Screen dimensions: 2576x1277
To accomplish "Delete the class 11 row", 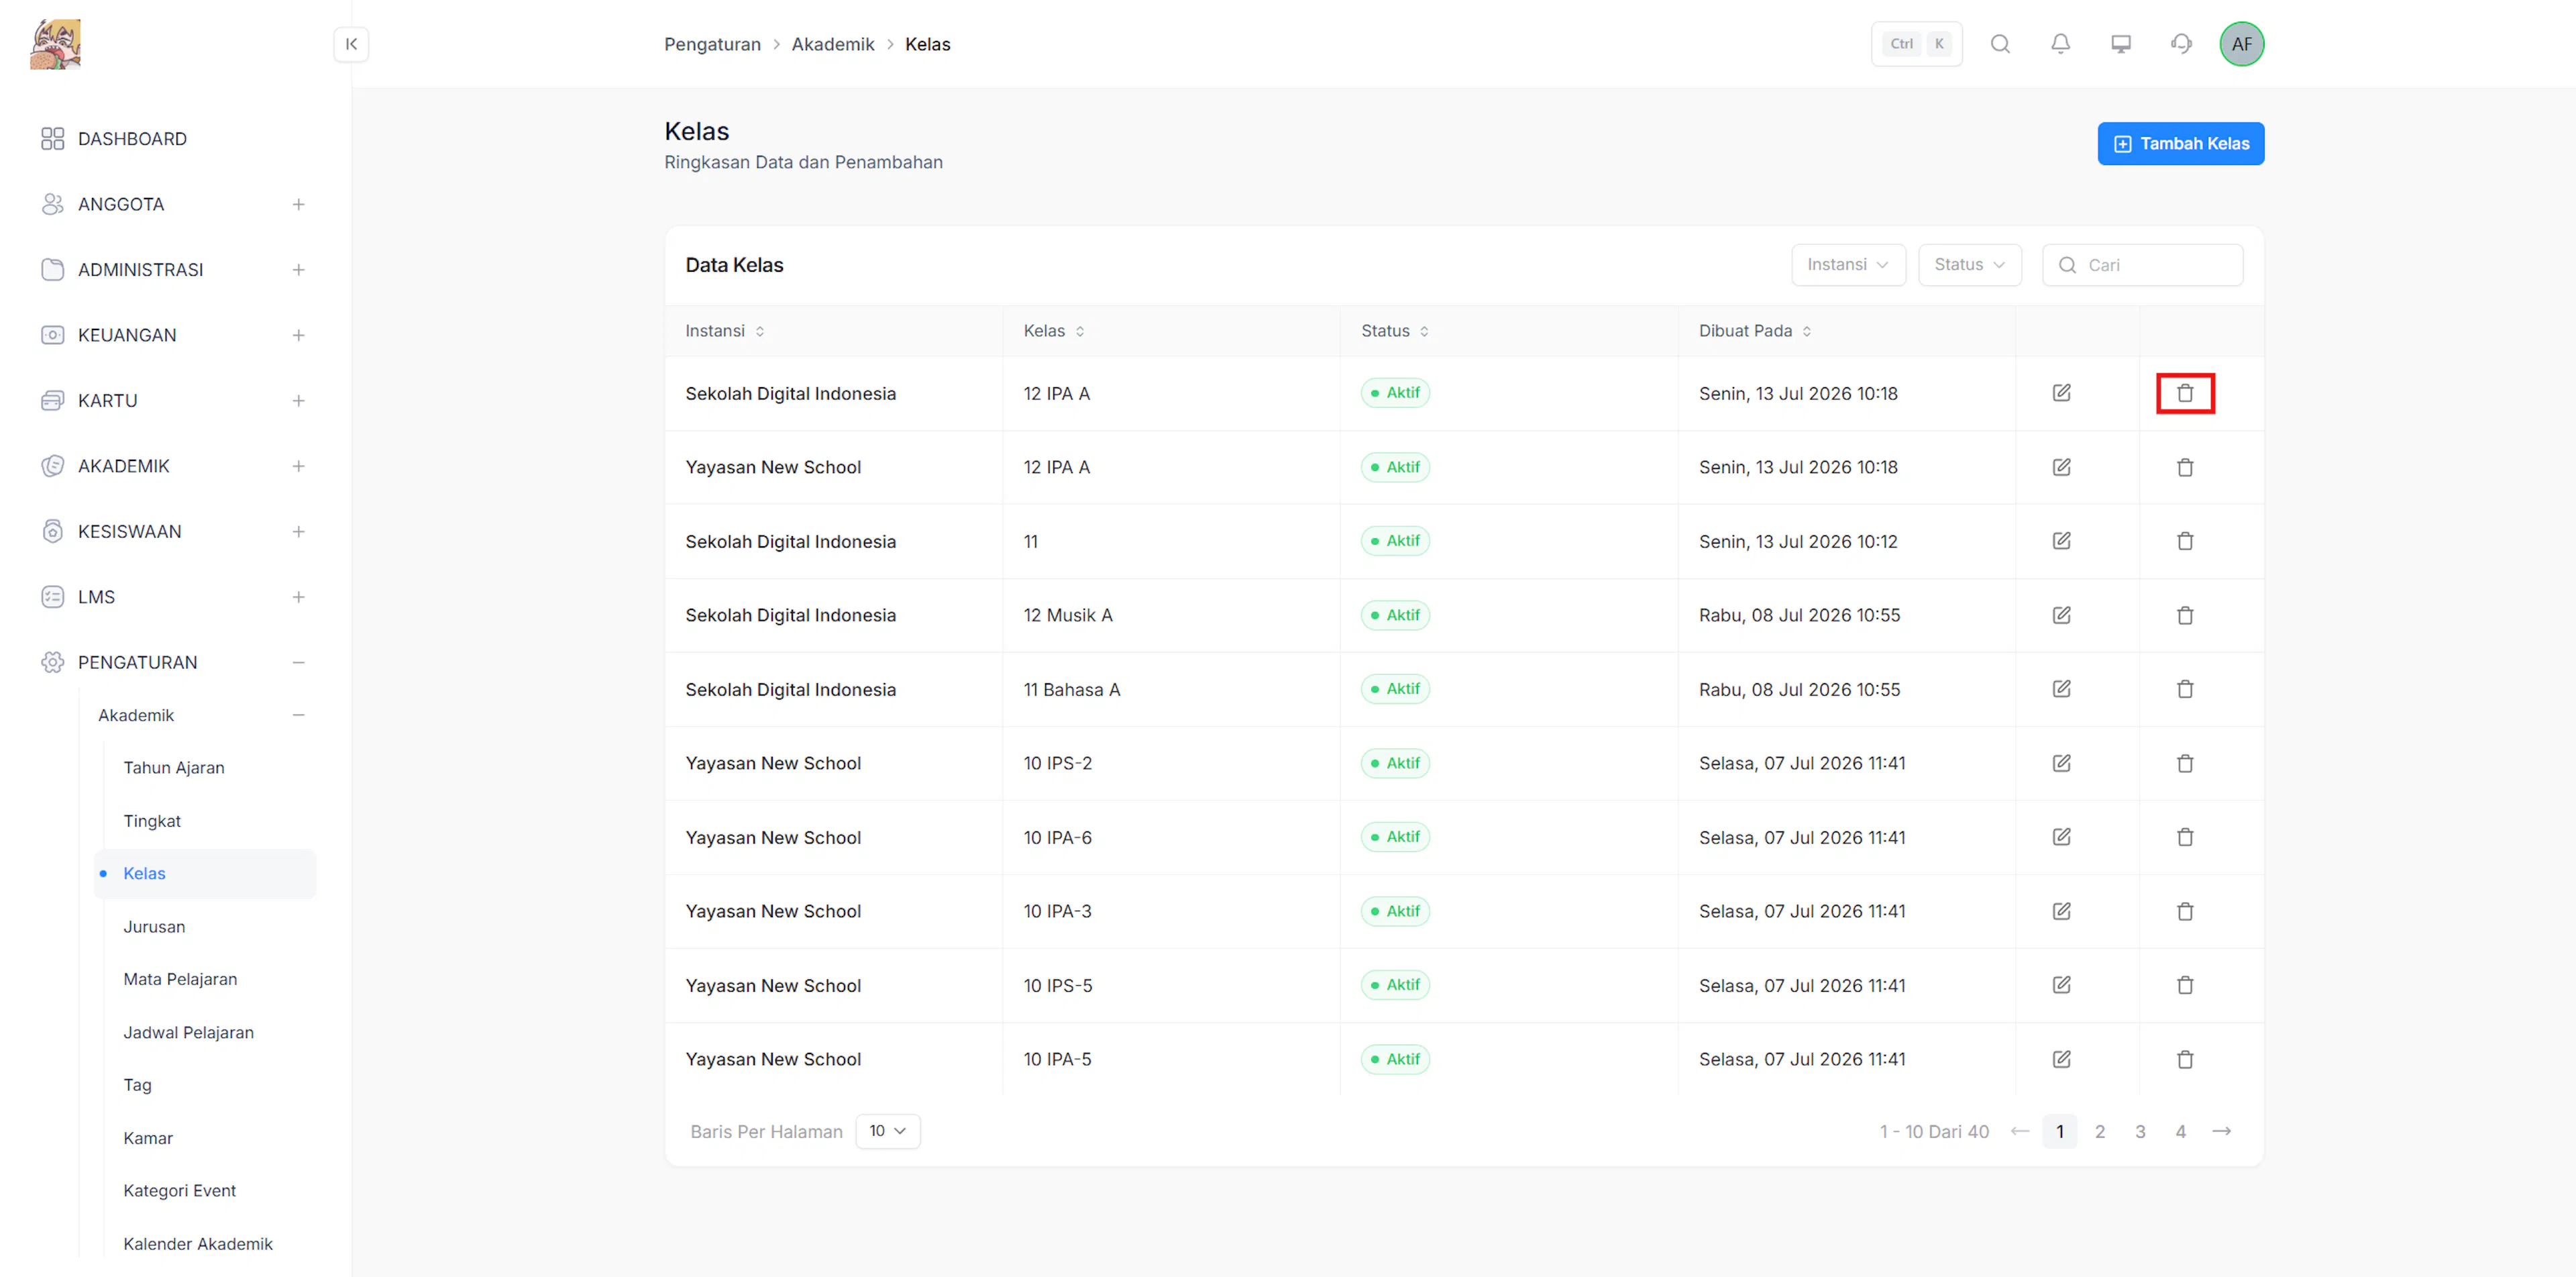I will 2185,541.
